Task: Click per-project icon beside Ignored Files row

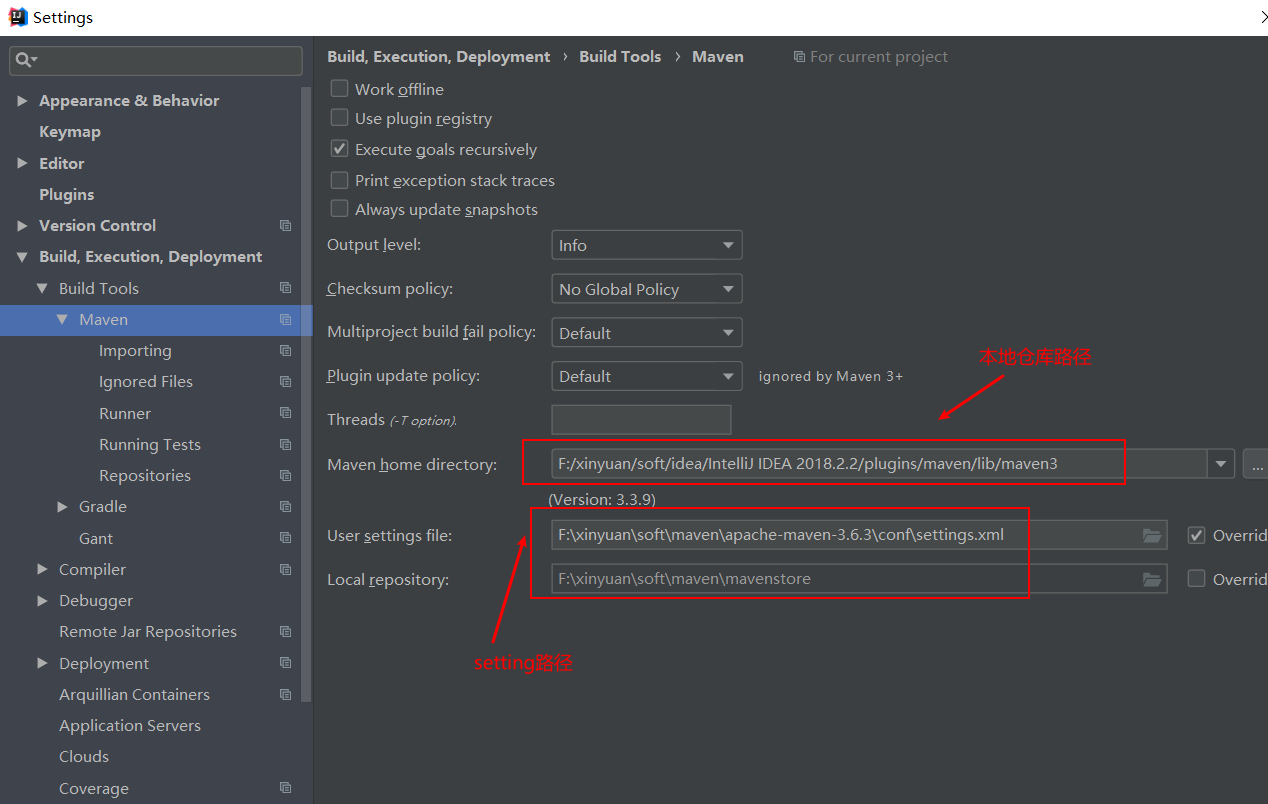Action: tap(286, 382)
